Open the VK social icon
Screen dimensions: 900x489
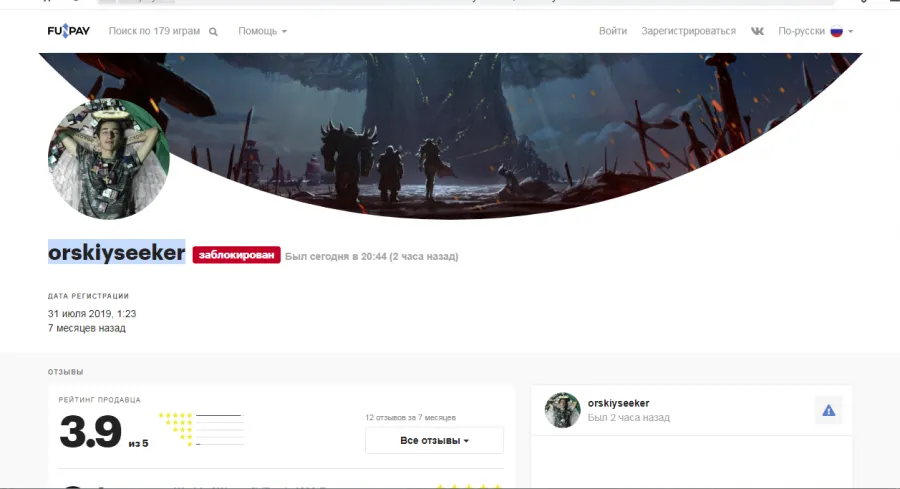(757, 31)
